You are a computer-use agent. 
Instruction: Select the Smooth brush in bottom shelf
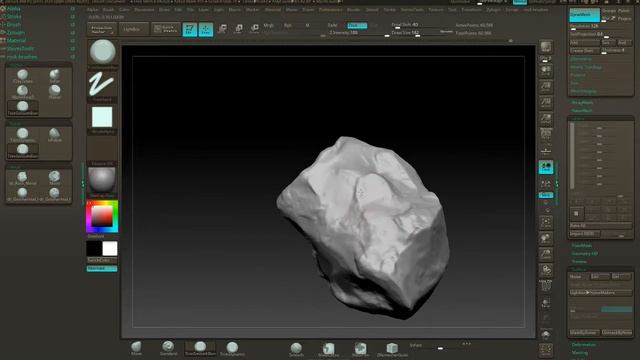click(x=296, y=349)
